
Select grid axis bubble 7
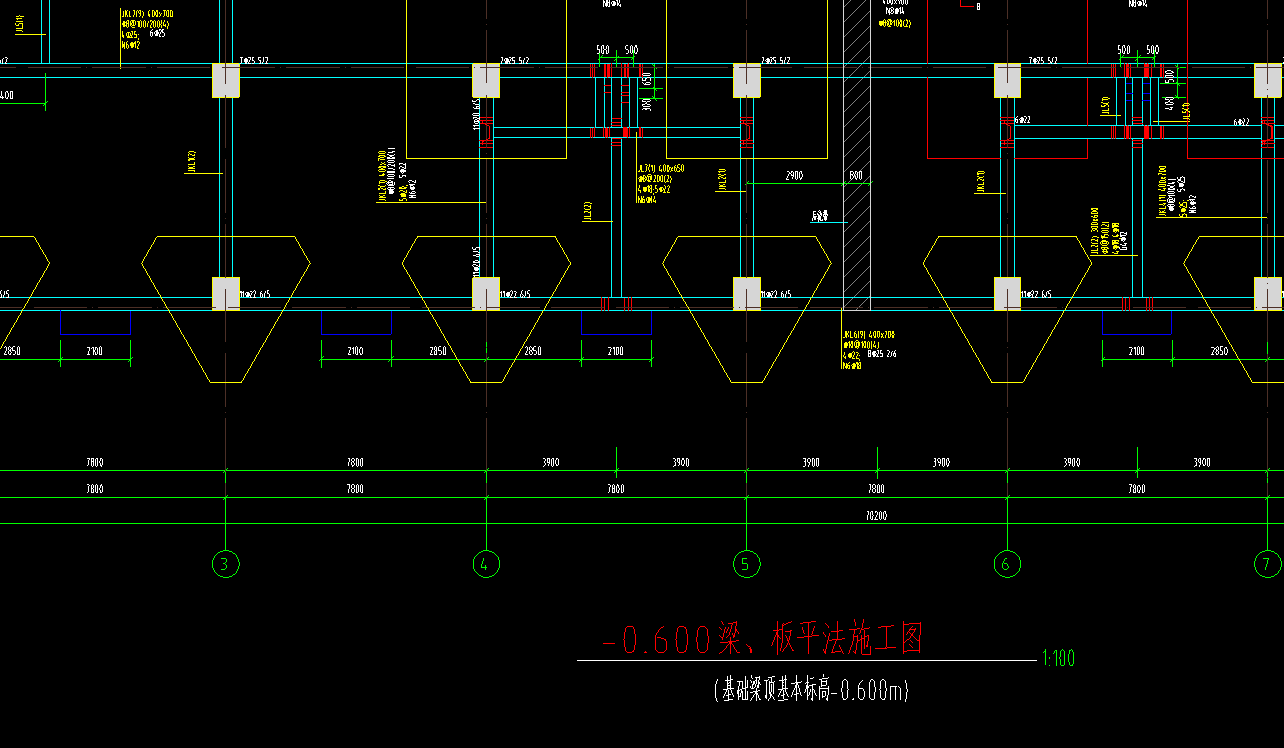[x=1267, y=564]
